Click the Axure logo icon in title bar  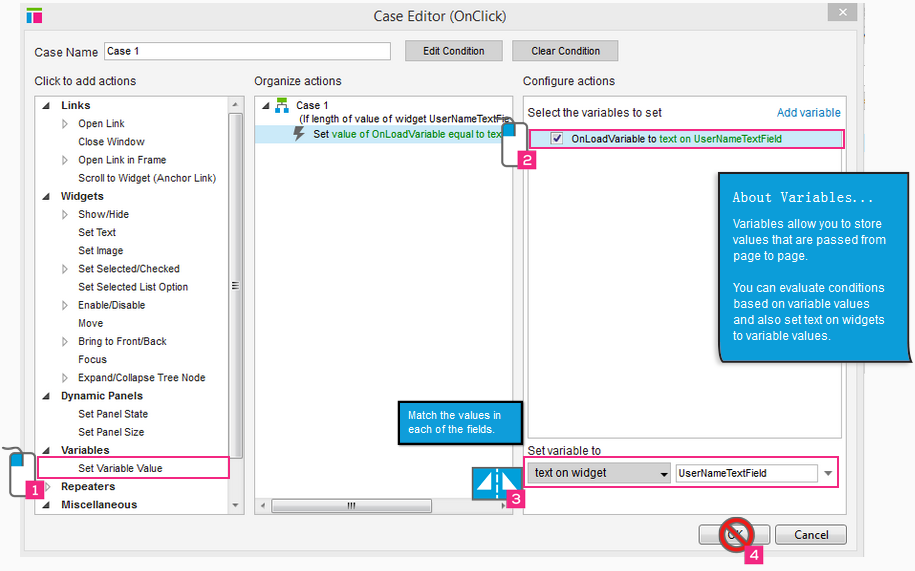tap(35, 16)
